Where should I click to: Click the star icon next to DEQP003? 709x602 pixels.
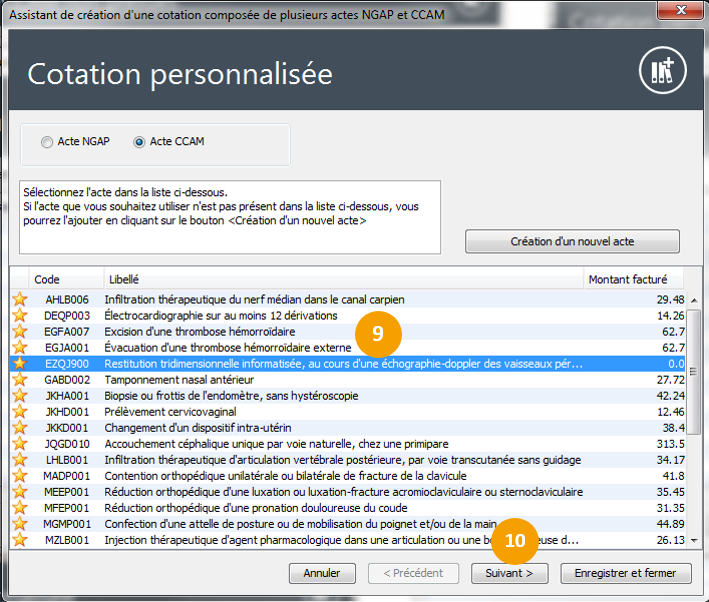pos(19,315)
